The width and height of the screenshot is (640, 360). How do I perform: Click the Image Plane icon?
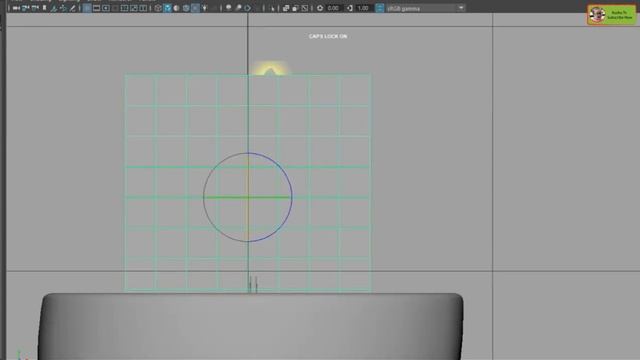[x=53, y=8]
